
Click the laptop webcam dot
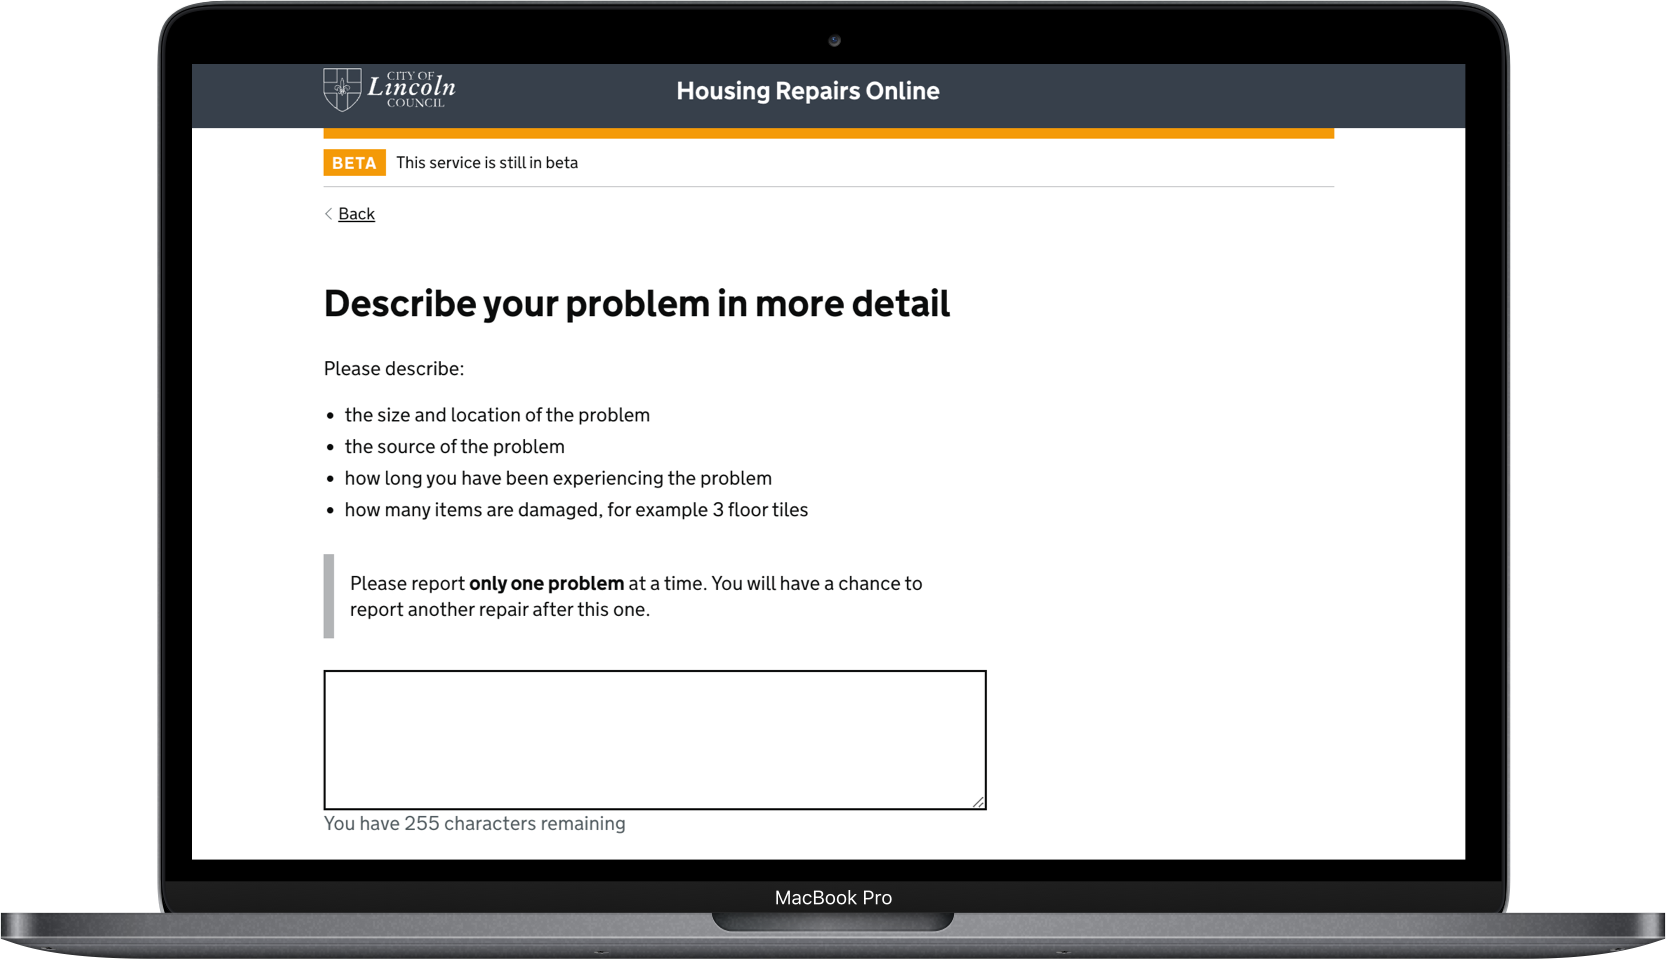point(834,41)
